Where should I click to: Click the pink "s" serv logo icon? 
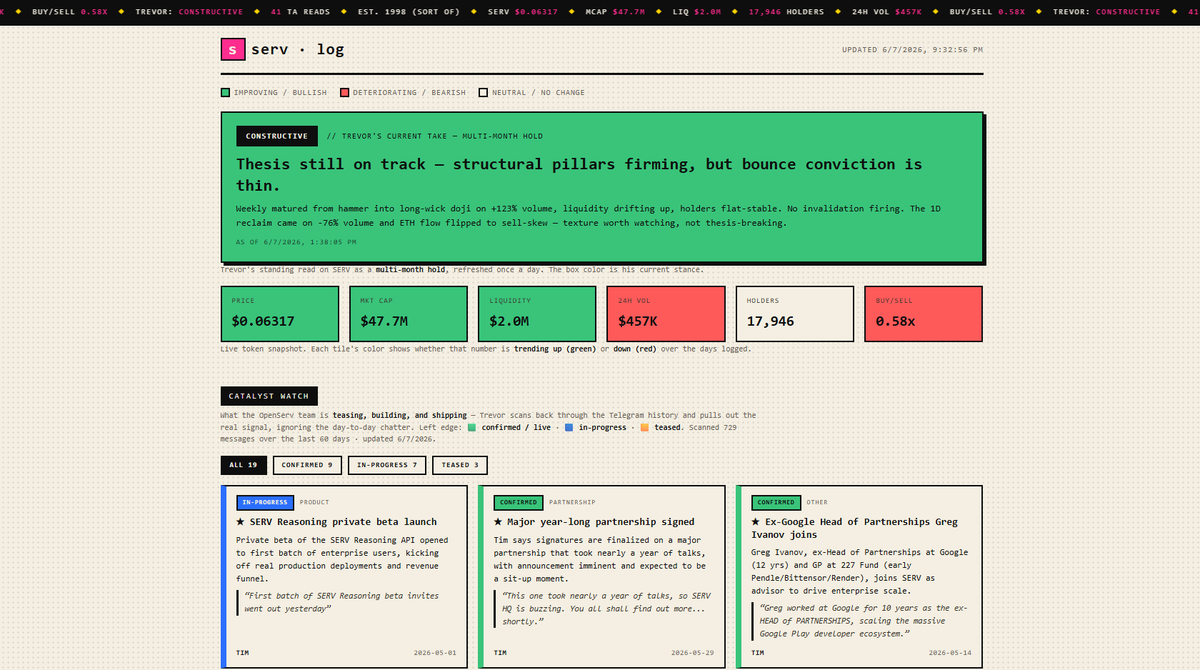pos(233,49)
